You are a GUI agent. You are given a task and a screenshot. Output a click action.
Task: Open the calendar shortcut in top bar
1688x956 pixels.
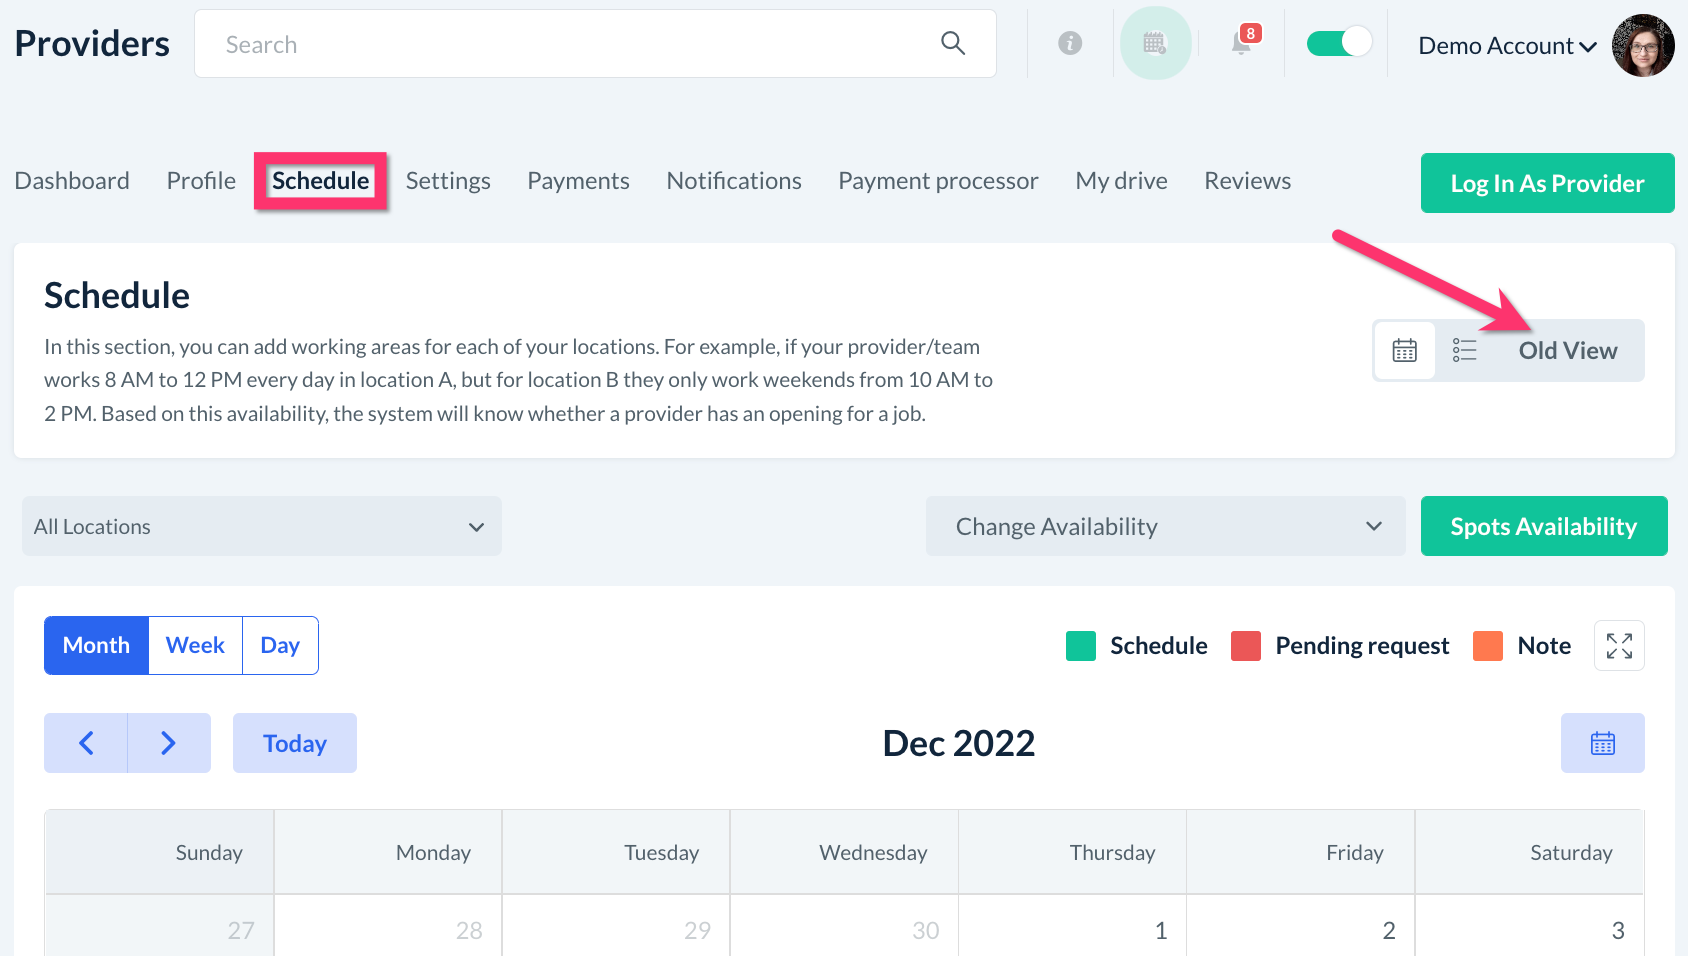pos(1155,43)
